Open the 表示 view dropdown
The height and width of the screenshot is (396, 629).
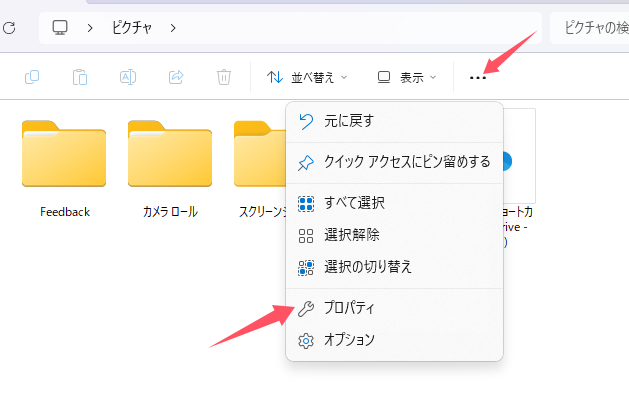tap(407, 77)
